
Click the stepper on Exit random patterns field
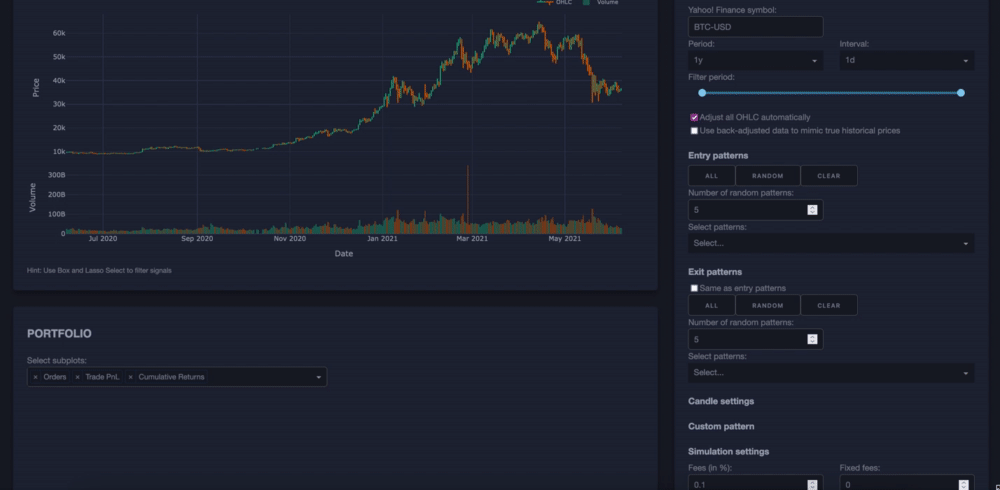coord(812,339)
